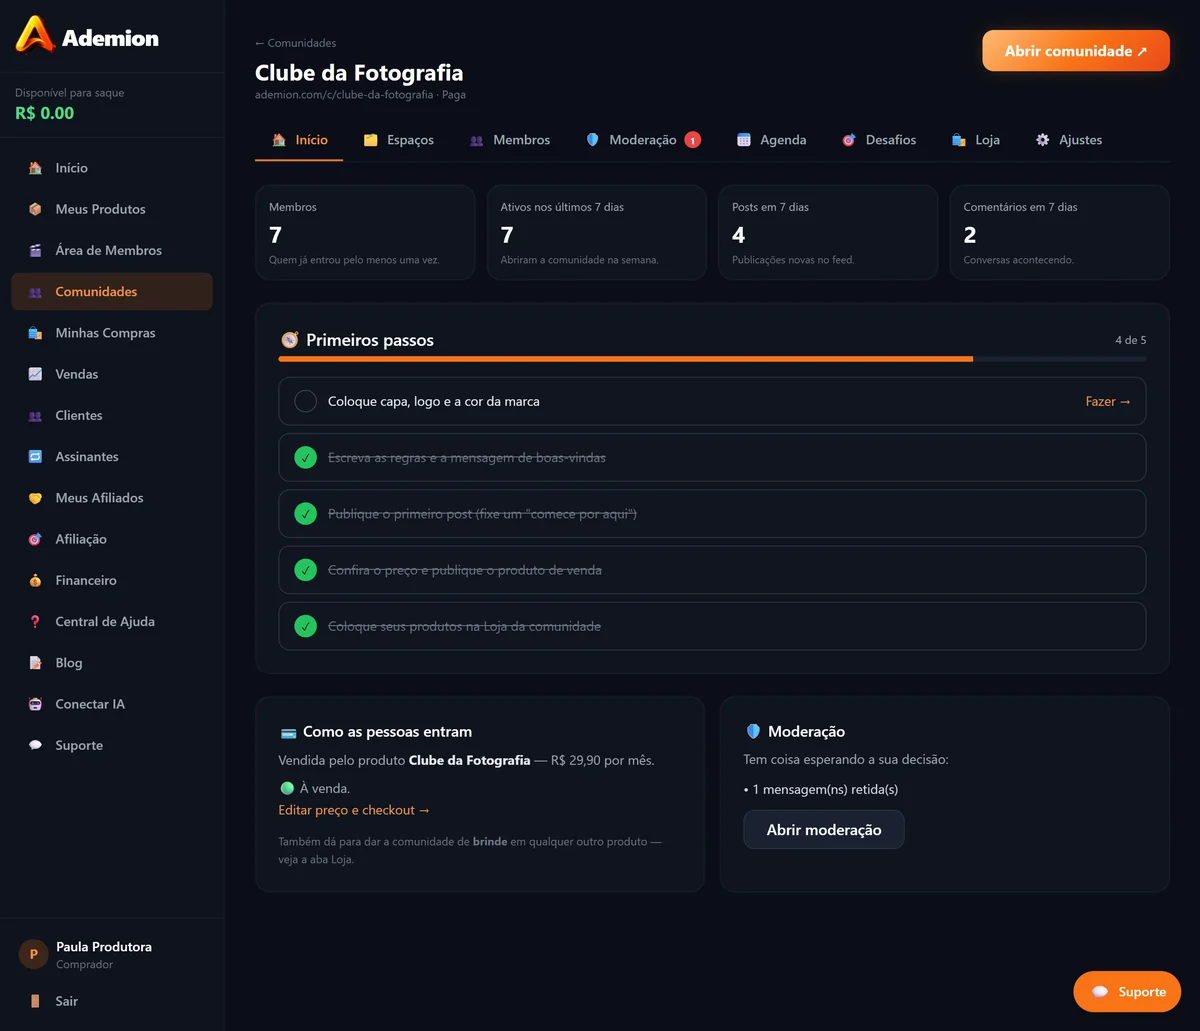Toggle checkmark for 'Publique o primeiro post' step
This screenshot has width=1200, height=1031.
(x=305, y=514)
